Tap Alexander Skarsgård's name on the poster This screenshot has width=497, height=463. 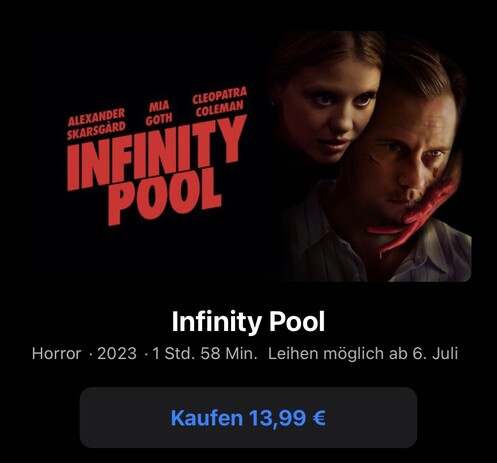tap(96, 124)
